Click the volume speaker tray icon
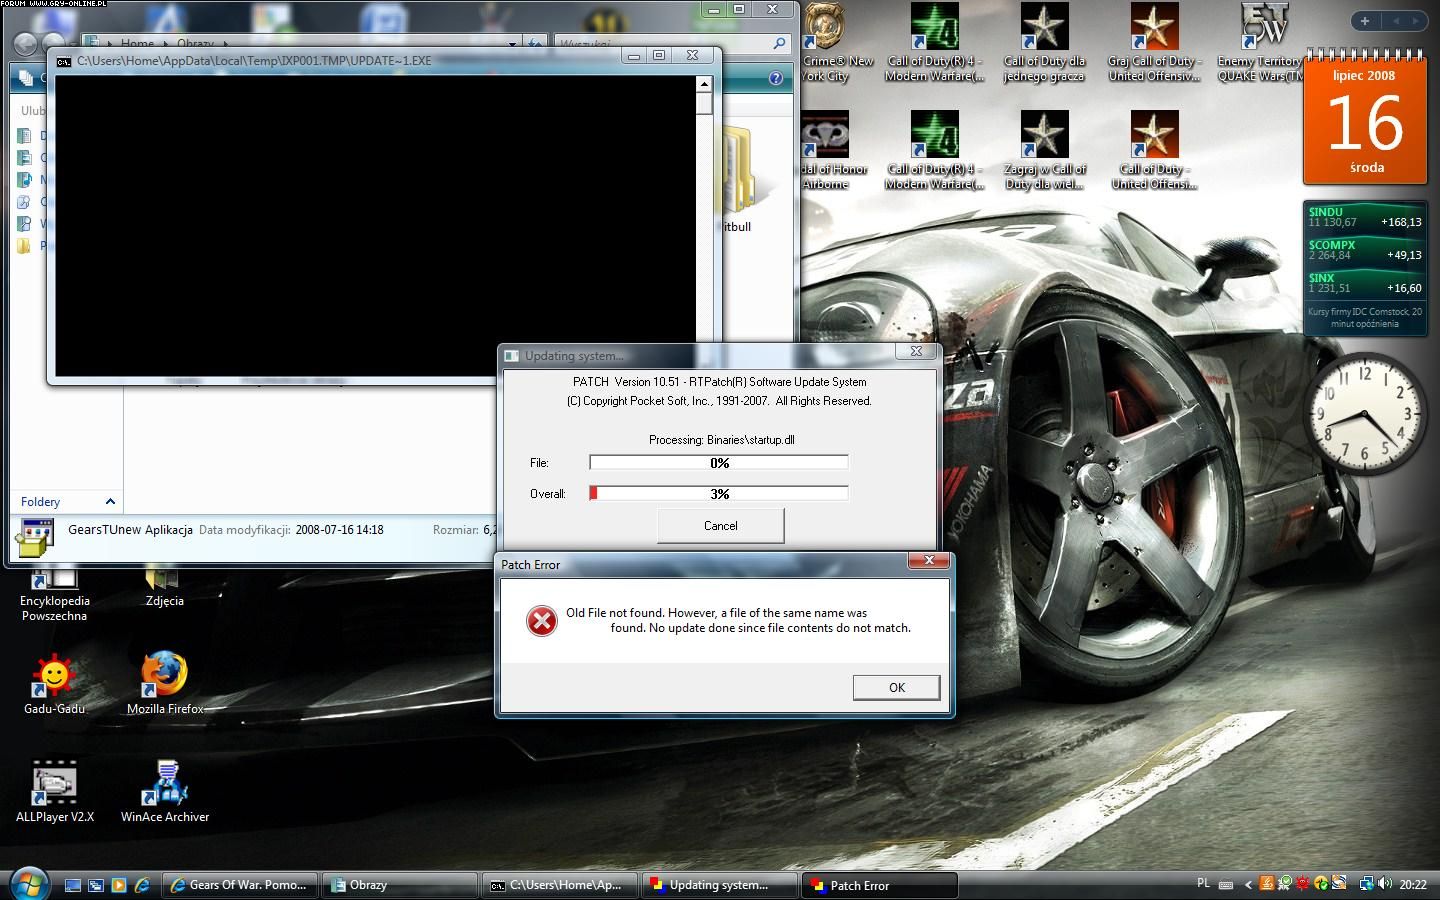 [1385, 884]
